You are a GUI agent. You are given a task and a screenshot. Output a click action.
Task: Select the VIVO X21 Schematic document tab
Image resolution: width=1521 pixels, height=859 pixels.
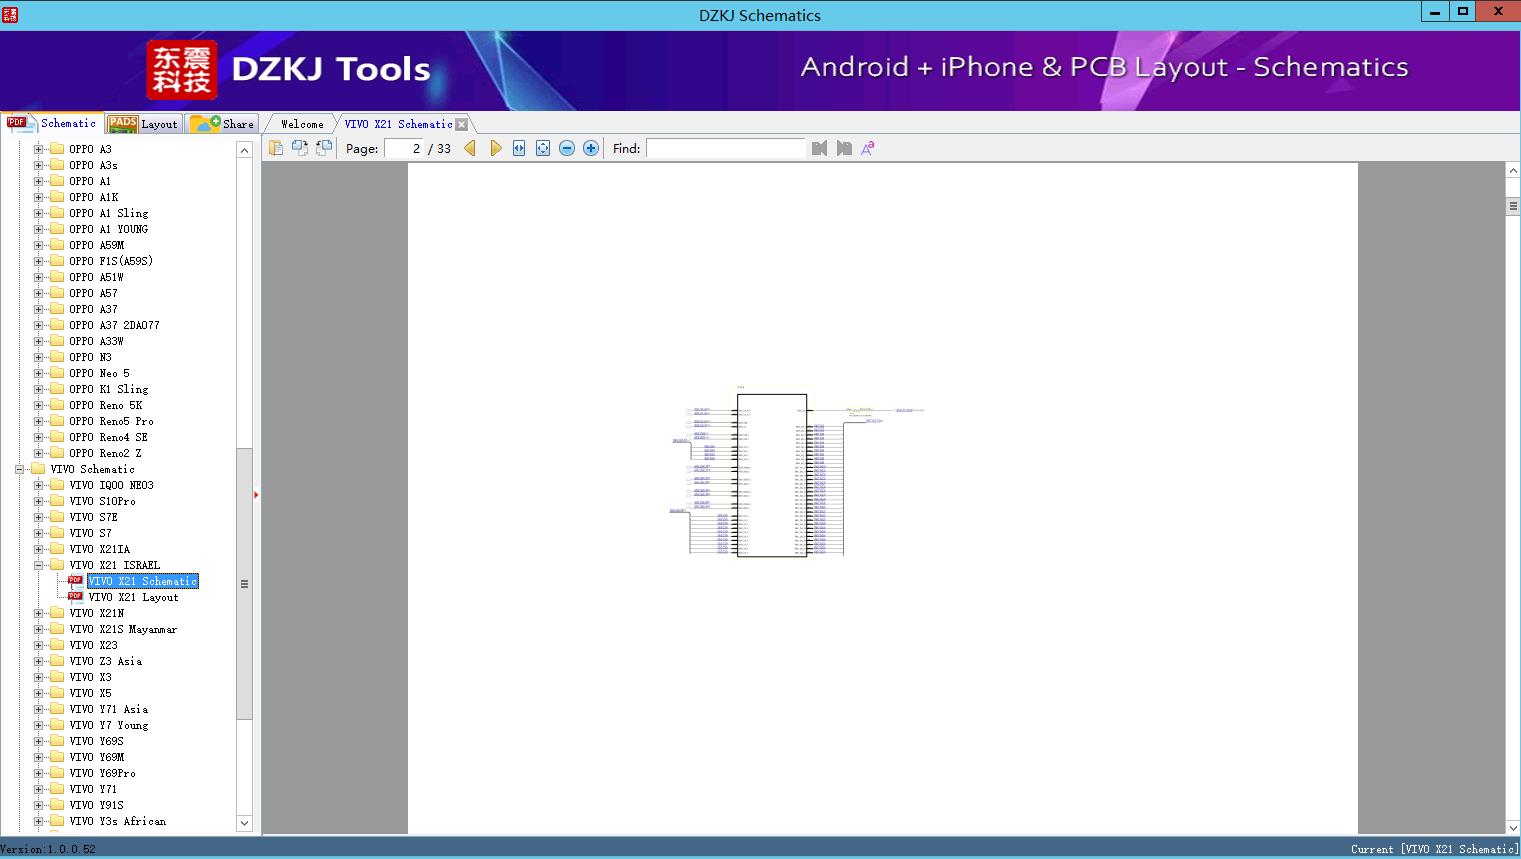(x=398, y=124)
